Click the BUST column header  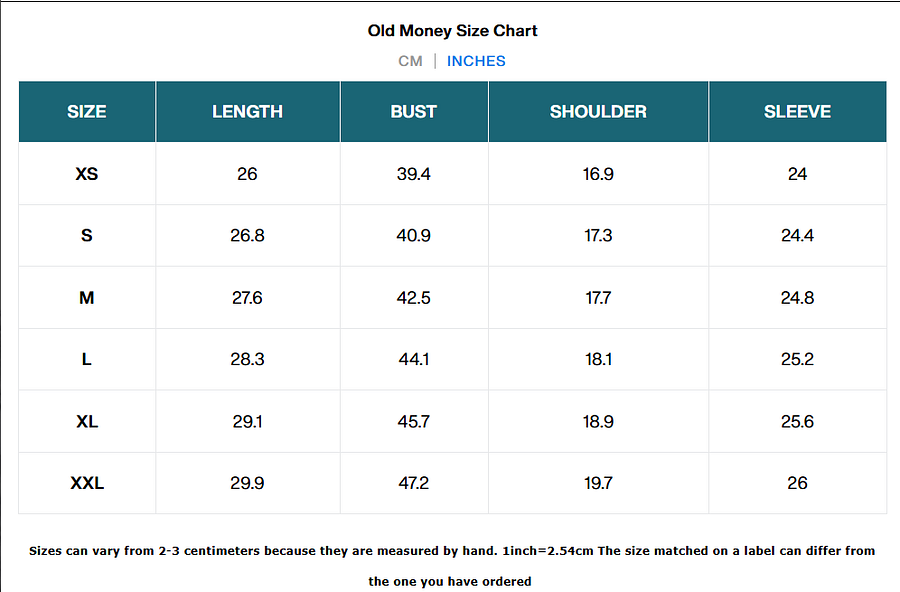[x=414, y=112]
